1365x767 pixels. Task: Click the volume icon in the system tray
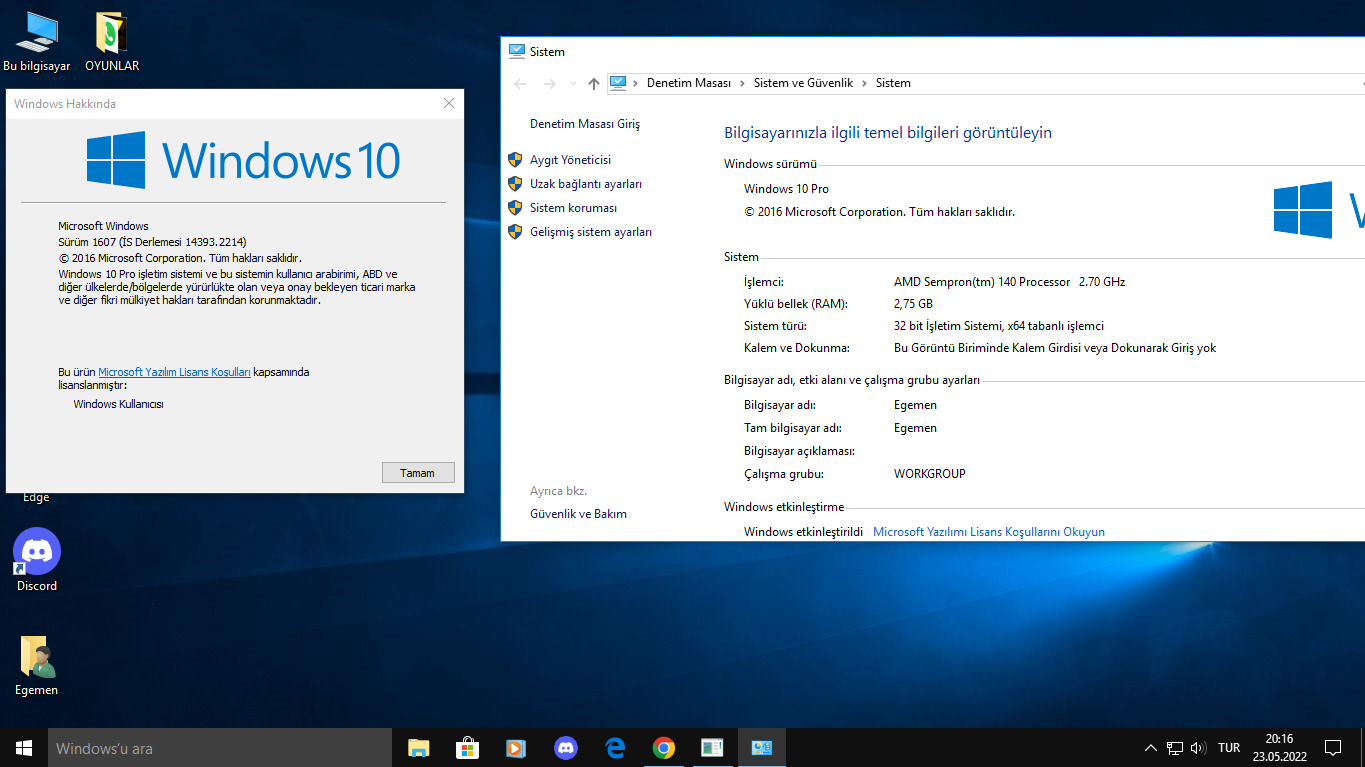pyautogui.click(x=1198, y=748)
